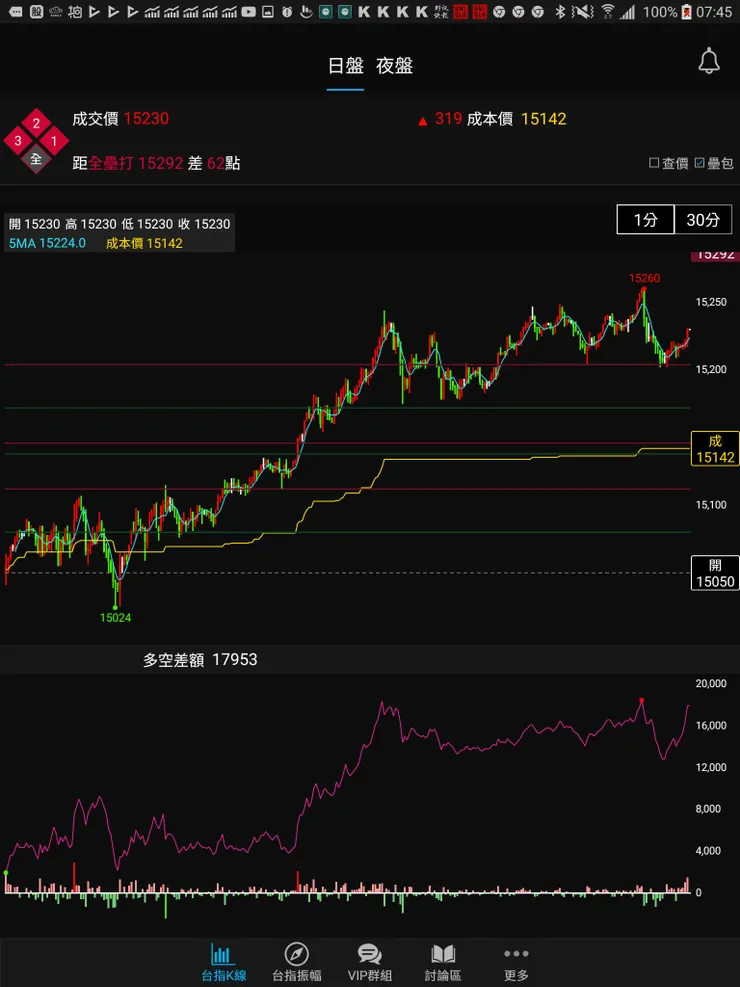
Task: Click the 成 15142 price tag
Action: click(x=715, y=449)
